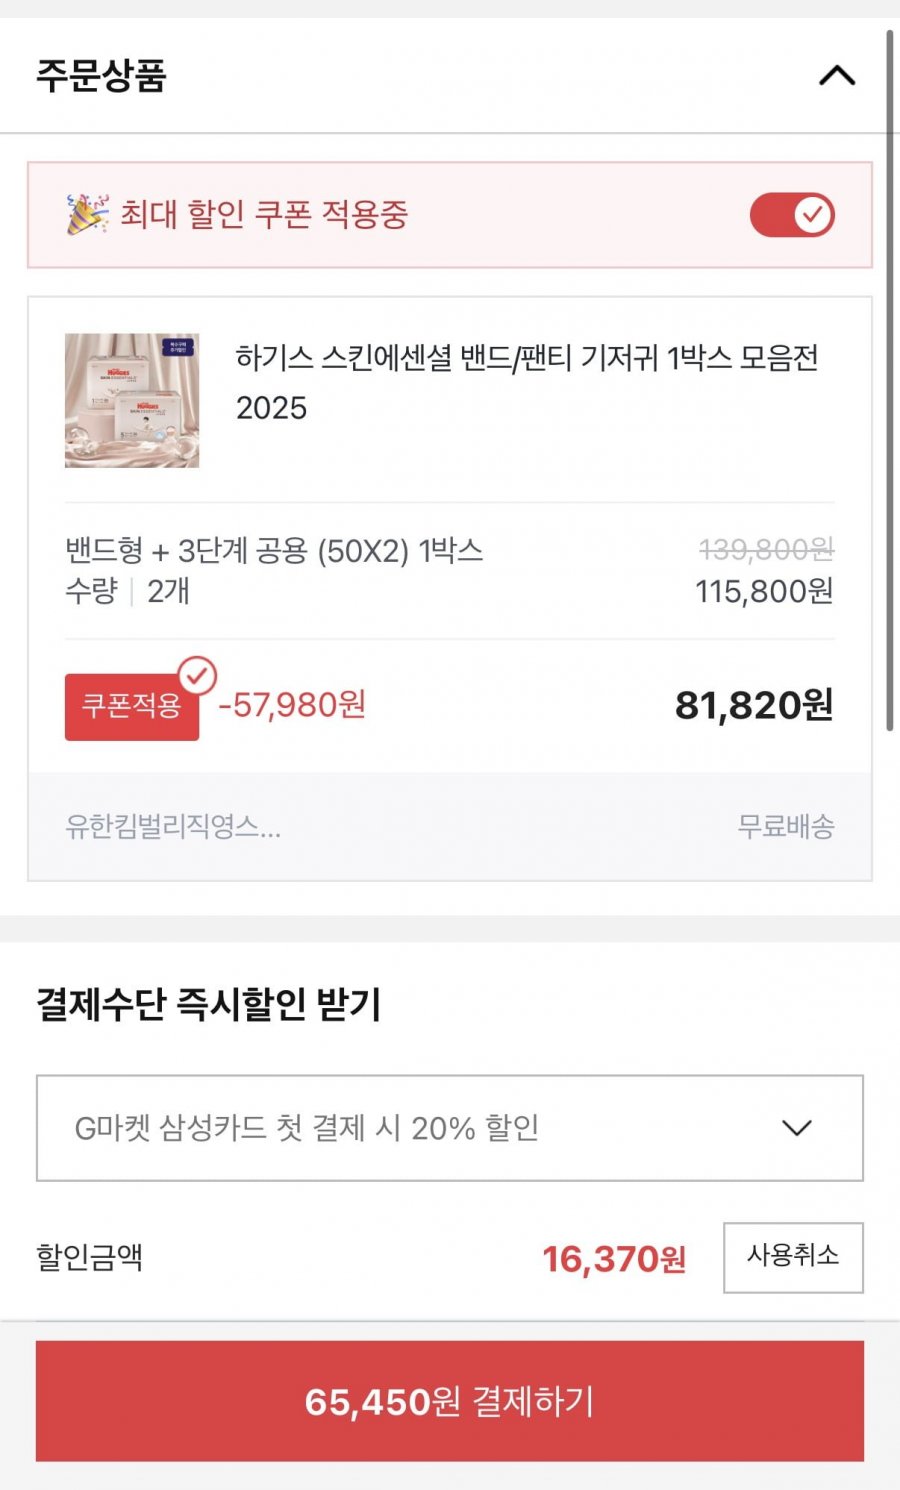Tap the 81,820원 final price

(753, 705)
